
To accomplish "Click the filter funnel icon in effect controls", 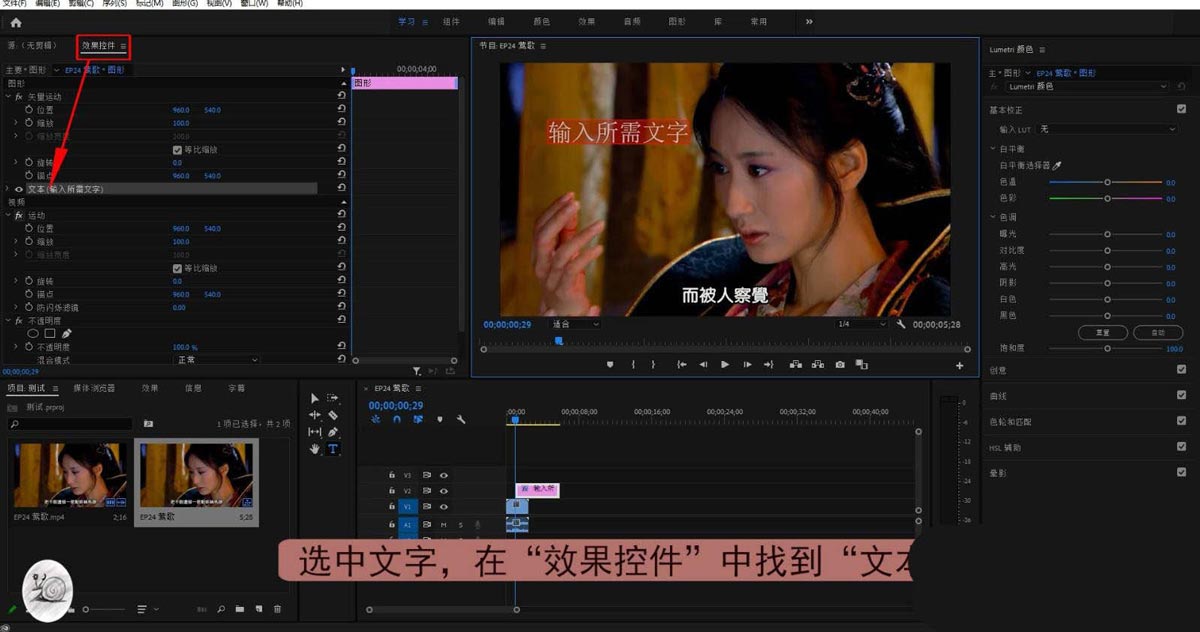I will [417, 371].
